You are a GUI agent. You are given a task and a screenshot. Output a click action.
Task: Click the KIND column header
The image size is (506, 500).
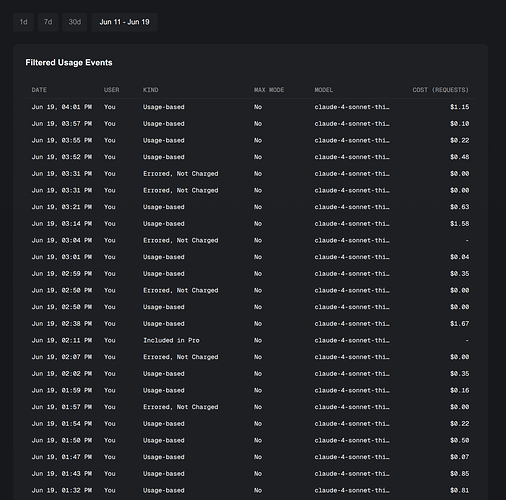point(151,90)
